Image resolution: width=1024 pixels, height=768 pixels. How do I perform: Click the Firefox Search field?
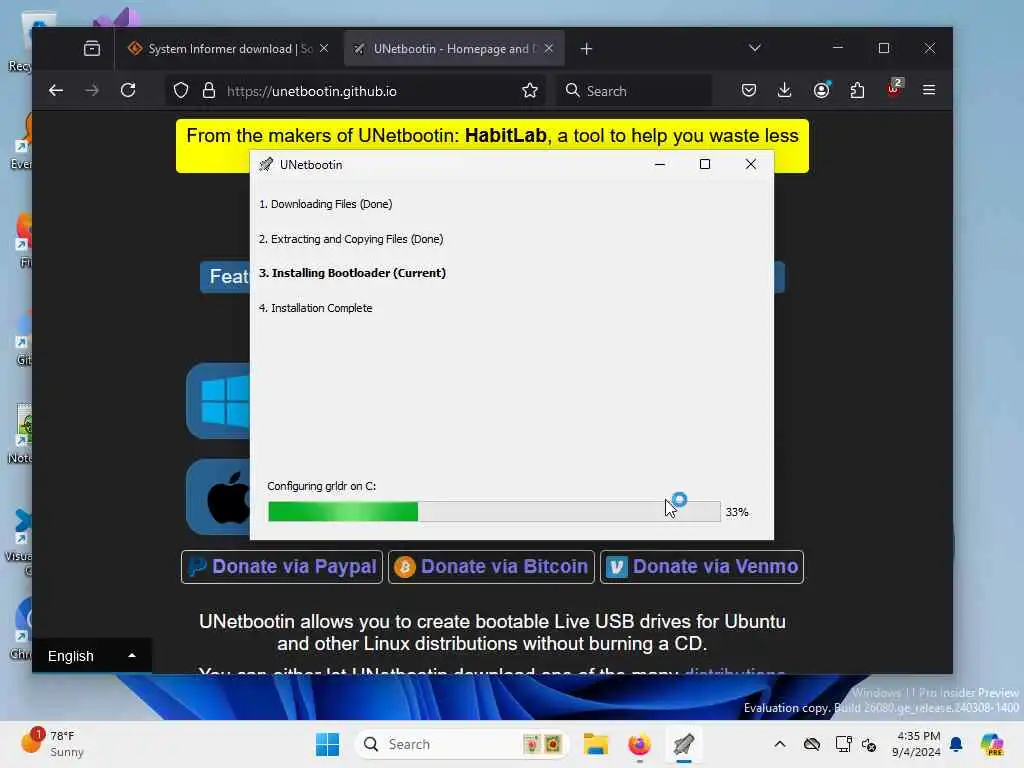(633, 91)
